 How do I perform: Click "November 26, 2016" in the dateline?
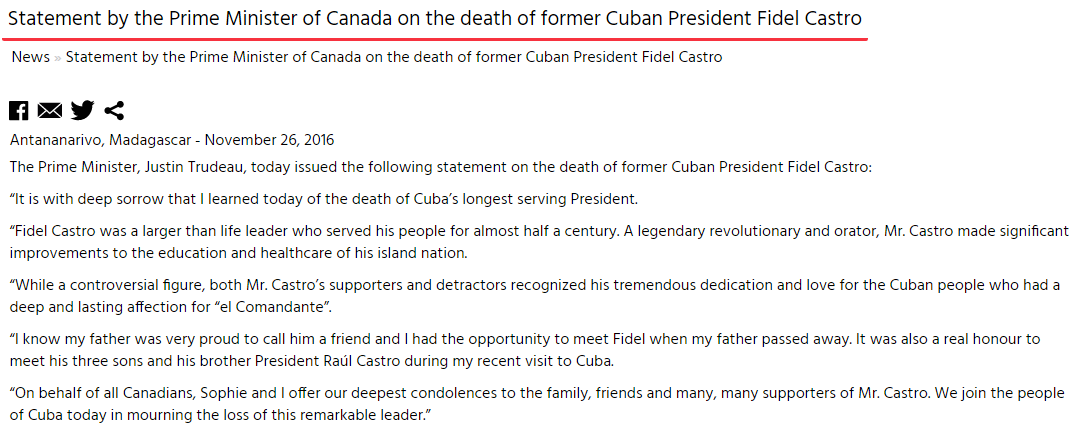[x=269, y=140]
